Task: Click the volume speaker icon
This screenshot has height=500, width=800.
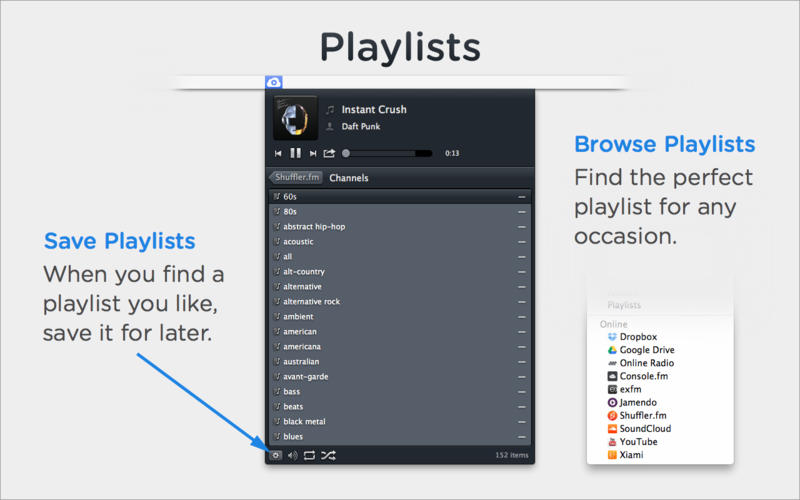Action: 292,455
